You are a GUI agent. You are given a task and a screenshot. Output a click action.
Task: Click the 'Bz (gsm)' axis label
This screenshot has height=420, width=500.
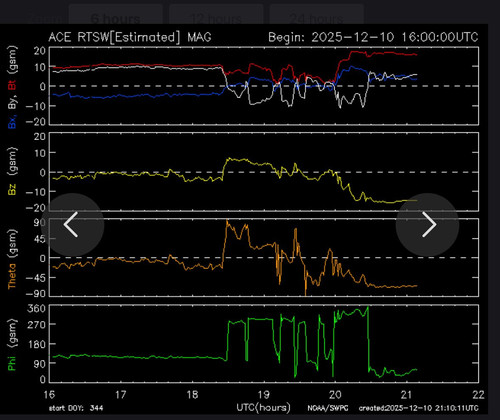point(12,171)
